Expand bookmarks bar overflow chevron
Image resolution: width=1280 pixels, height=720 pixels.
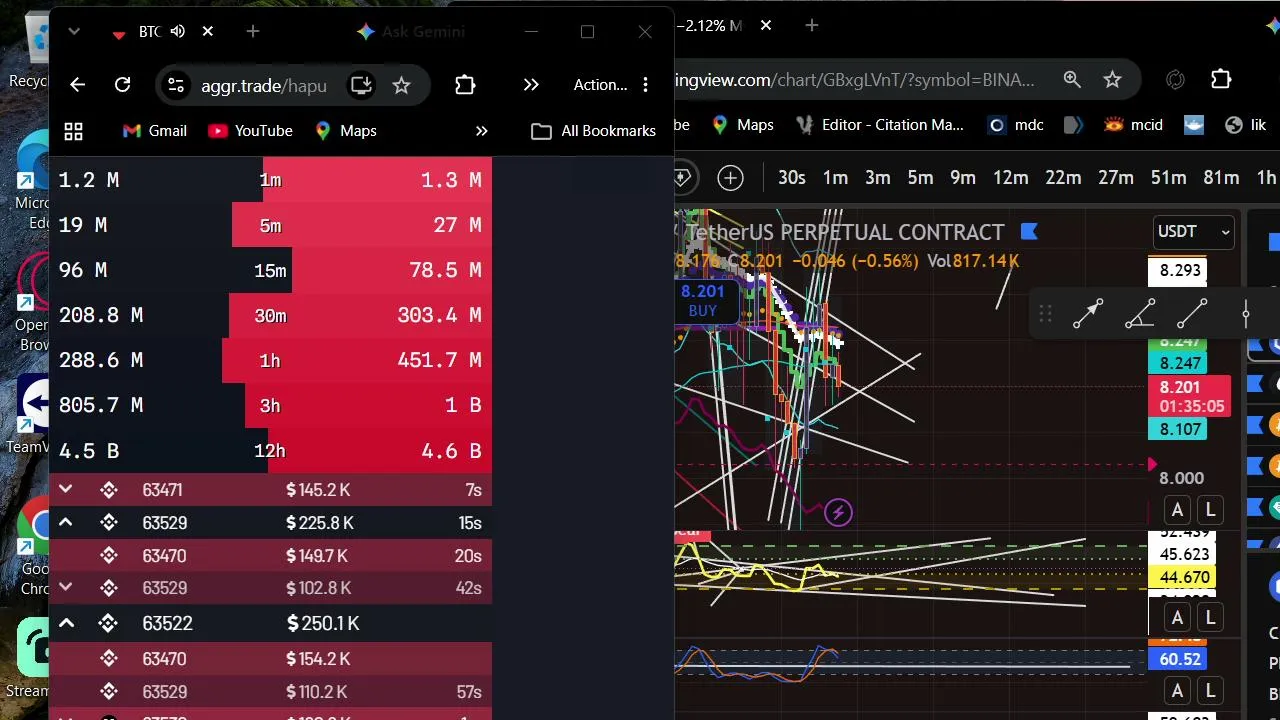pos(481,131)
